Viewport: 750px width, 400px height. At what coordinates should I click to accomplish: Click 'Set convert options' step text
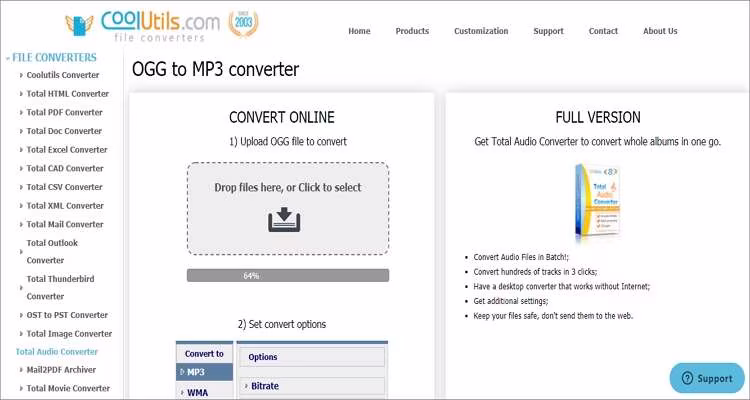pyautogui.click(x=282, y=324)
